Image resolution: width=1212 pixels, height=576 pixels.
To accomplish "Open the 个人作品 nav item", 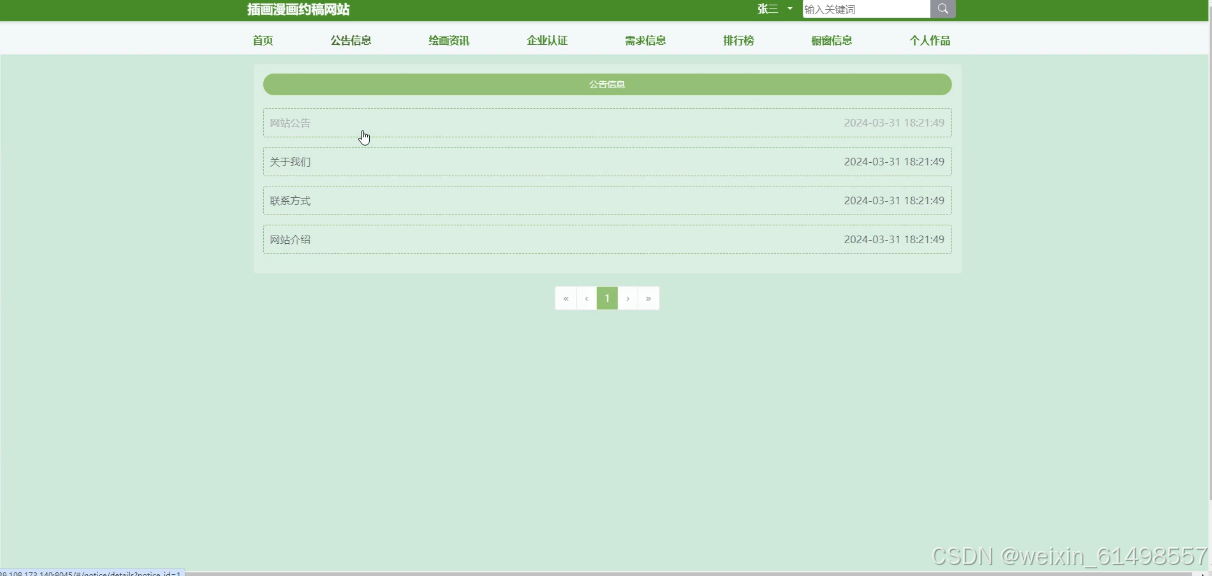I will coord(930,41).
